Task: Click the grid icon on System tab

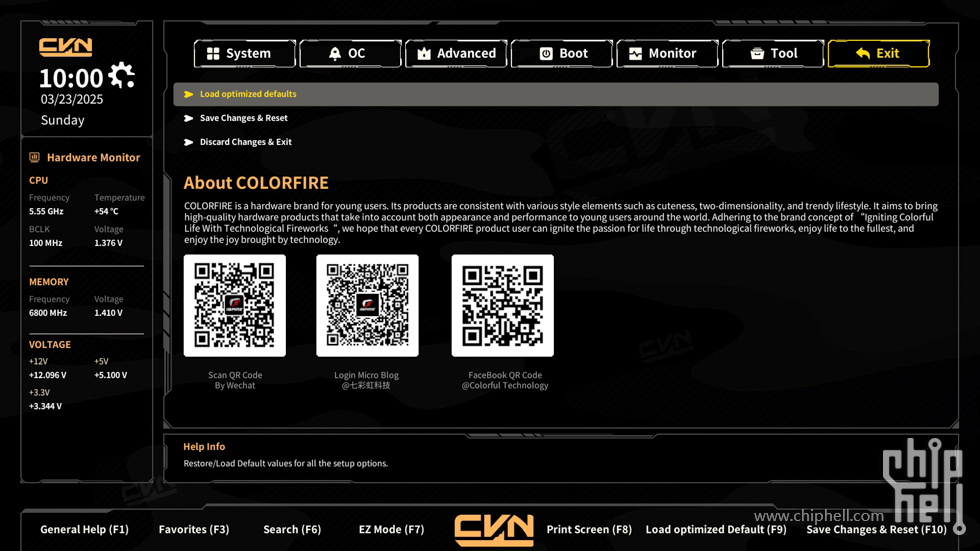Action: (213, 54)
